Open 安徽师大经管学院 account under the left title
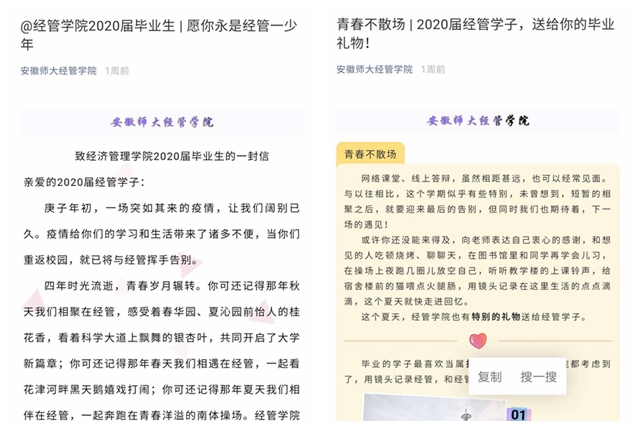Image resolution: width=640 pixels, height=428 pixels. coord(58,71)
